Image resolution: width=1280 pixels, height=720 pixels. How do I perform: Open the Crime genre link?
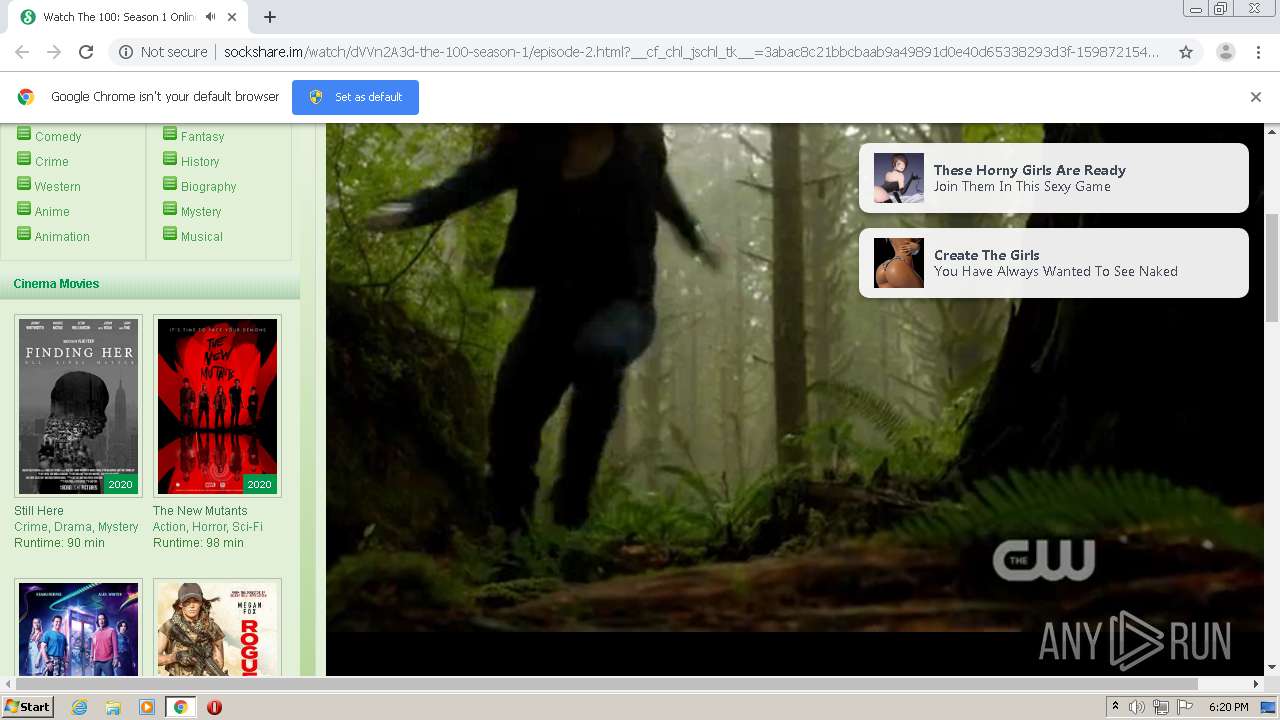pos(52,161)
